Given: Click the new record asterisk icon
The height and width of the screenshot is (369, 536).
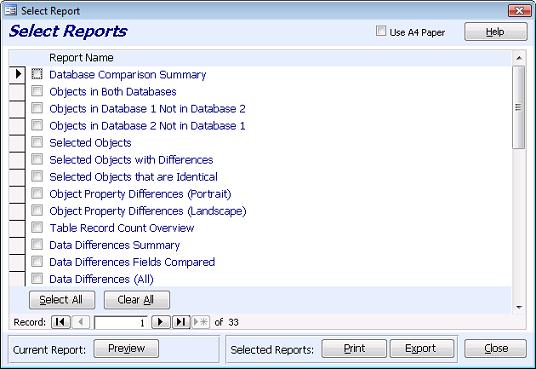Looking at the screenshot, I should click(201, 322).
